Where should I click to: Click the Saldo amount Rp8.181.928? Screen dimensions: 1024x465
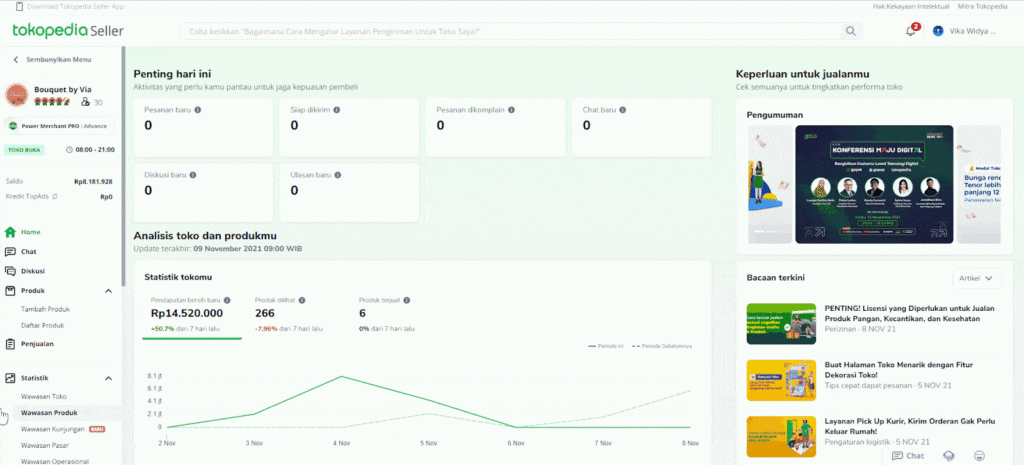93,182
